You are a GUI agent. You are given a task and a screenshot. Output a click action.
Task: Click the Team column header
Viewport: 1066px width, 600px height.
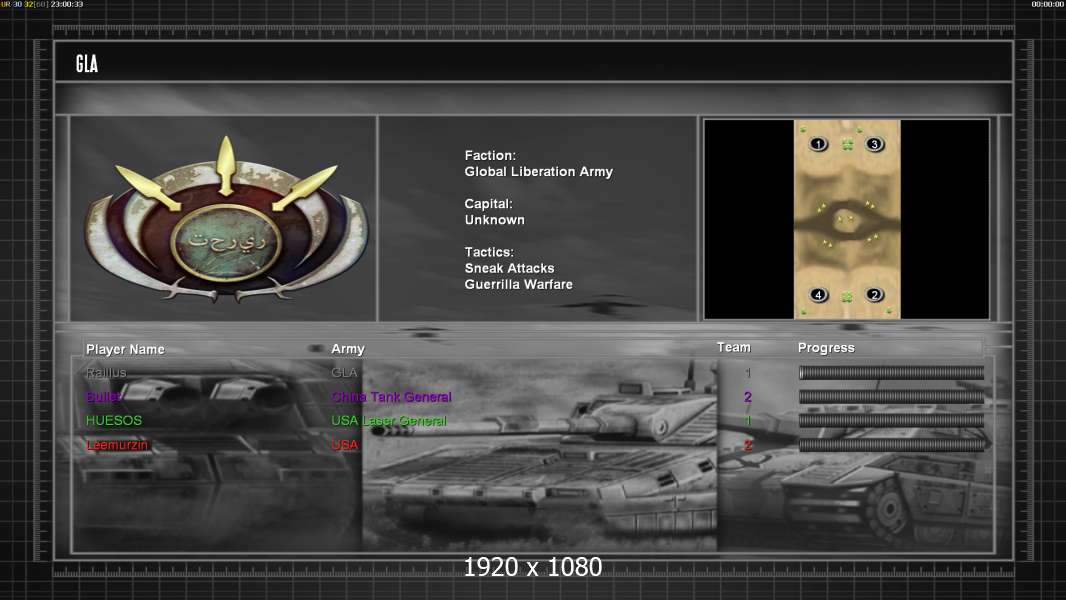[x=734, y=347]
